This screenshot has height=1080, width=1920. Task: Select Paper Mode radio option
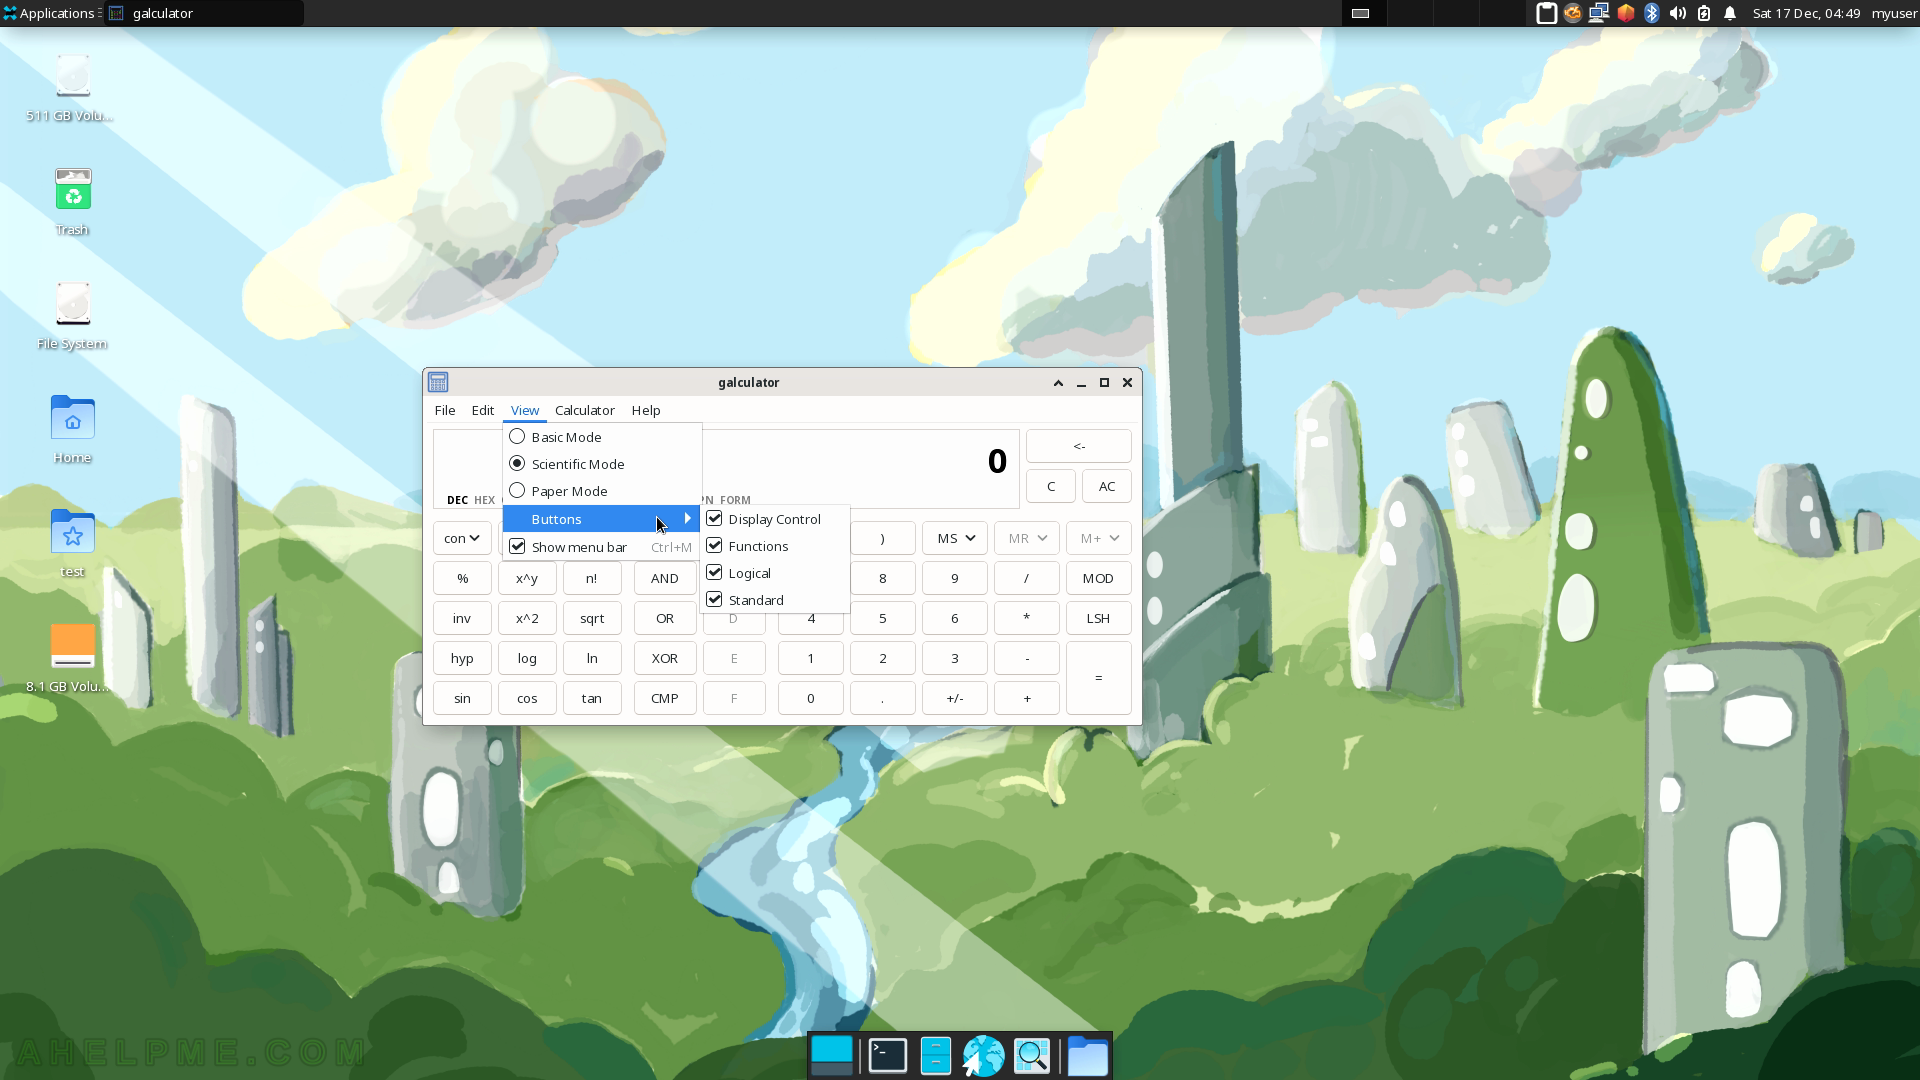pos(602,491)
